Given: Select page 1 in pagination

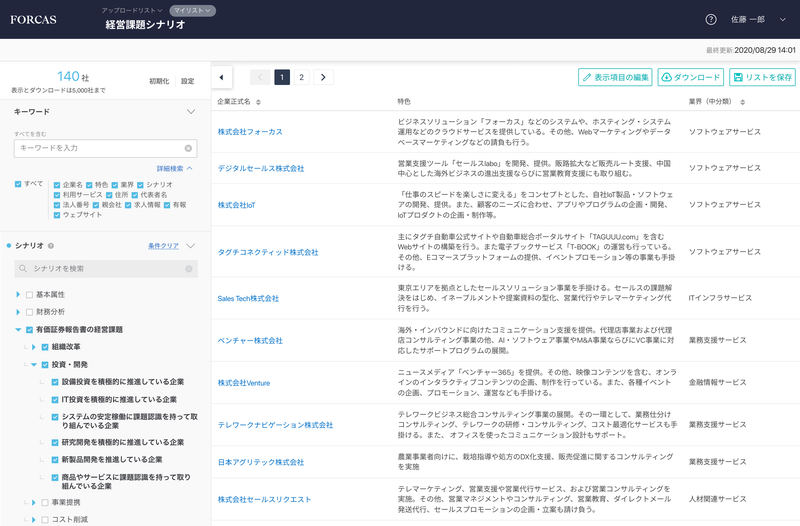Looking at the screenshot, I should (x=282, y=77).
